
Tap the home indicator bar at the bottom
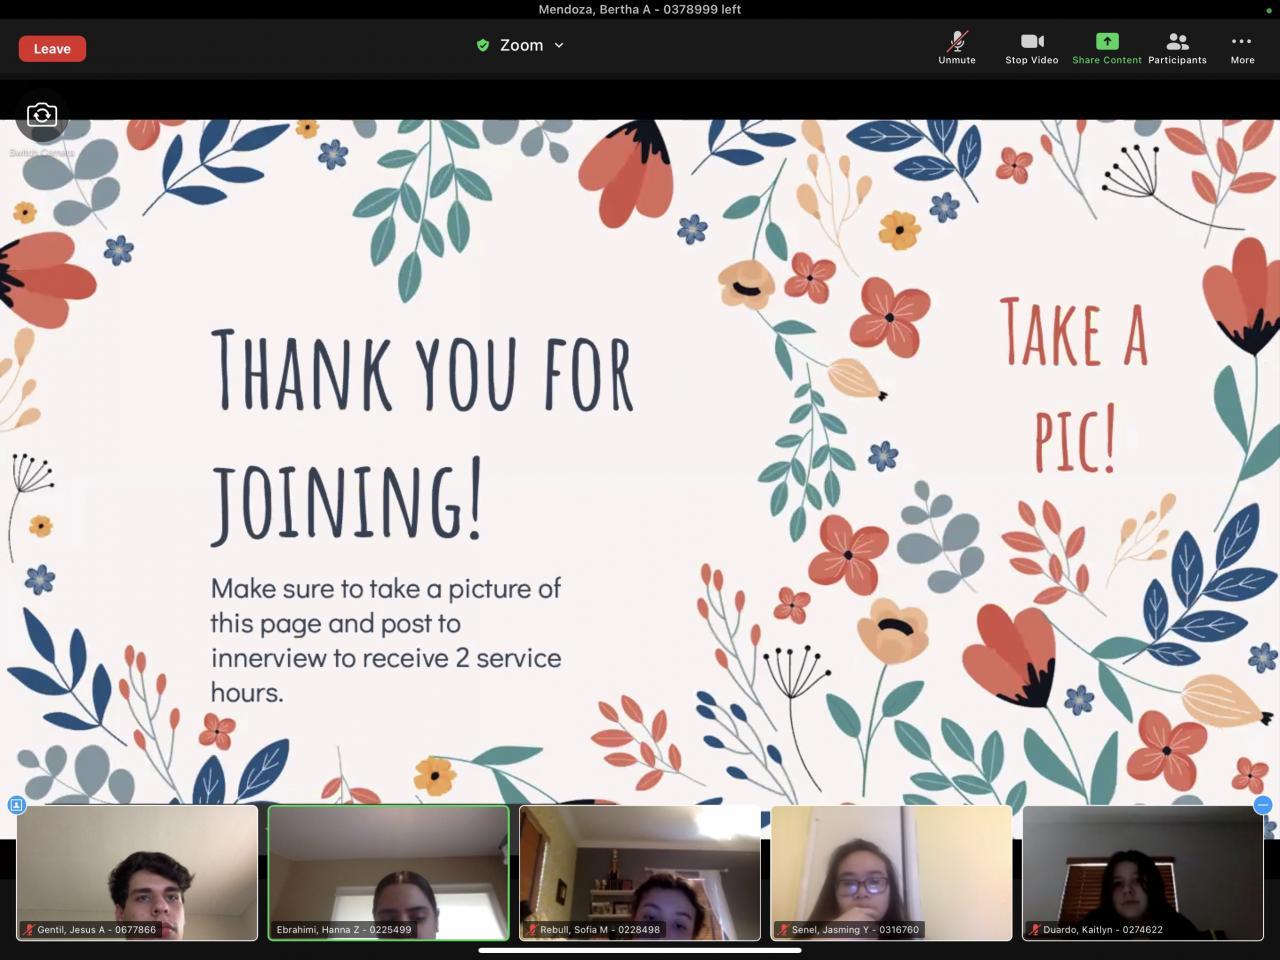640,950
